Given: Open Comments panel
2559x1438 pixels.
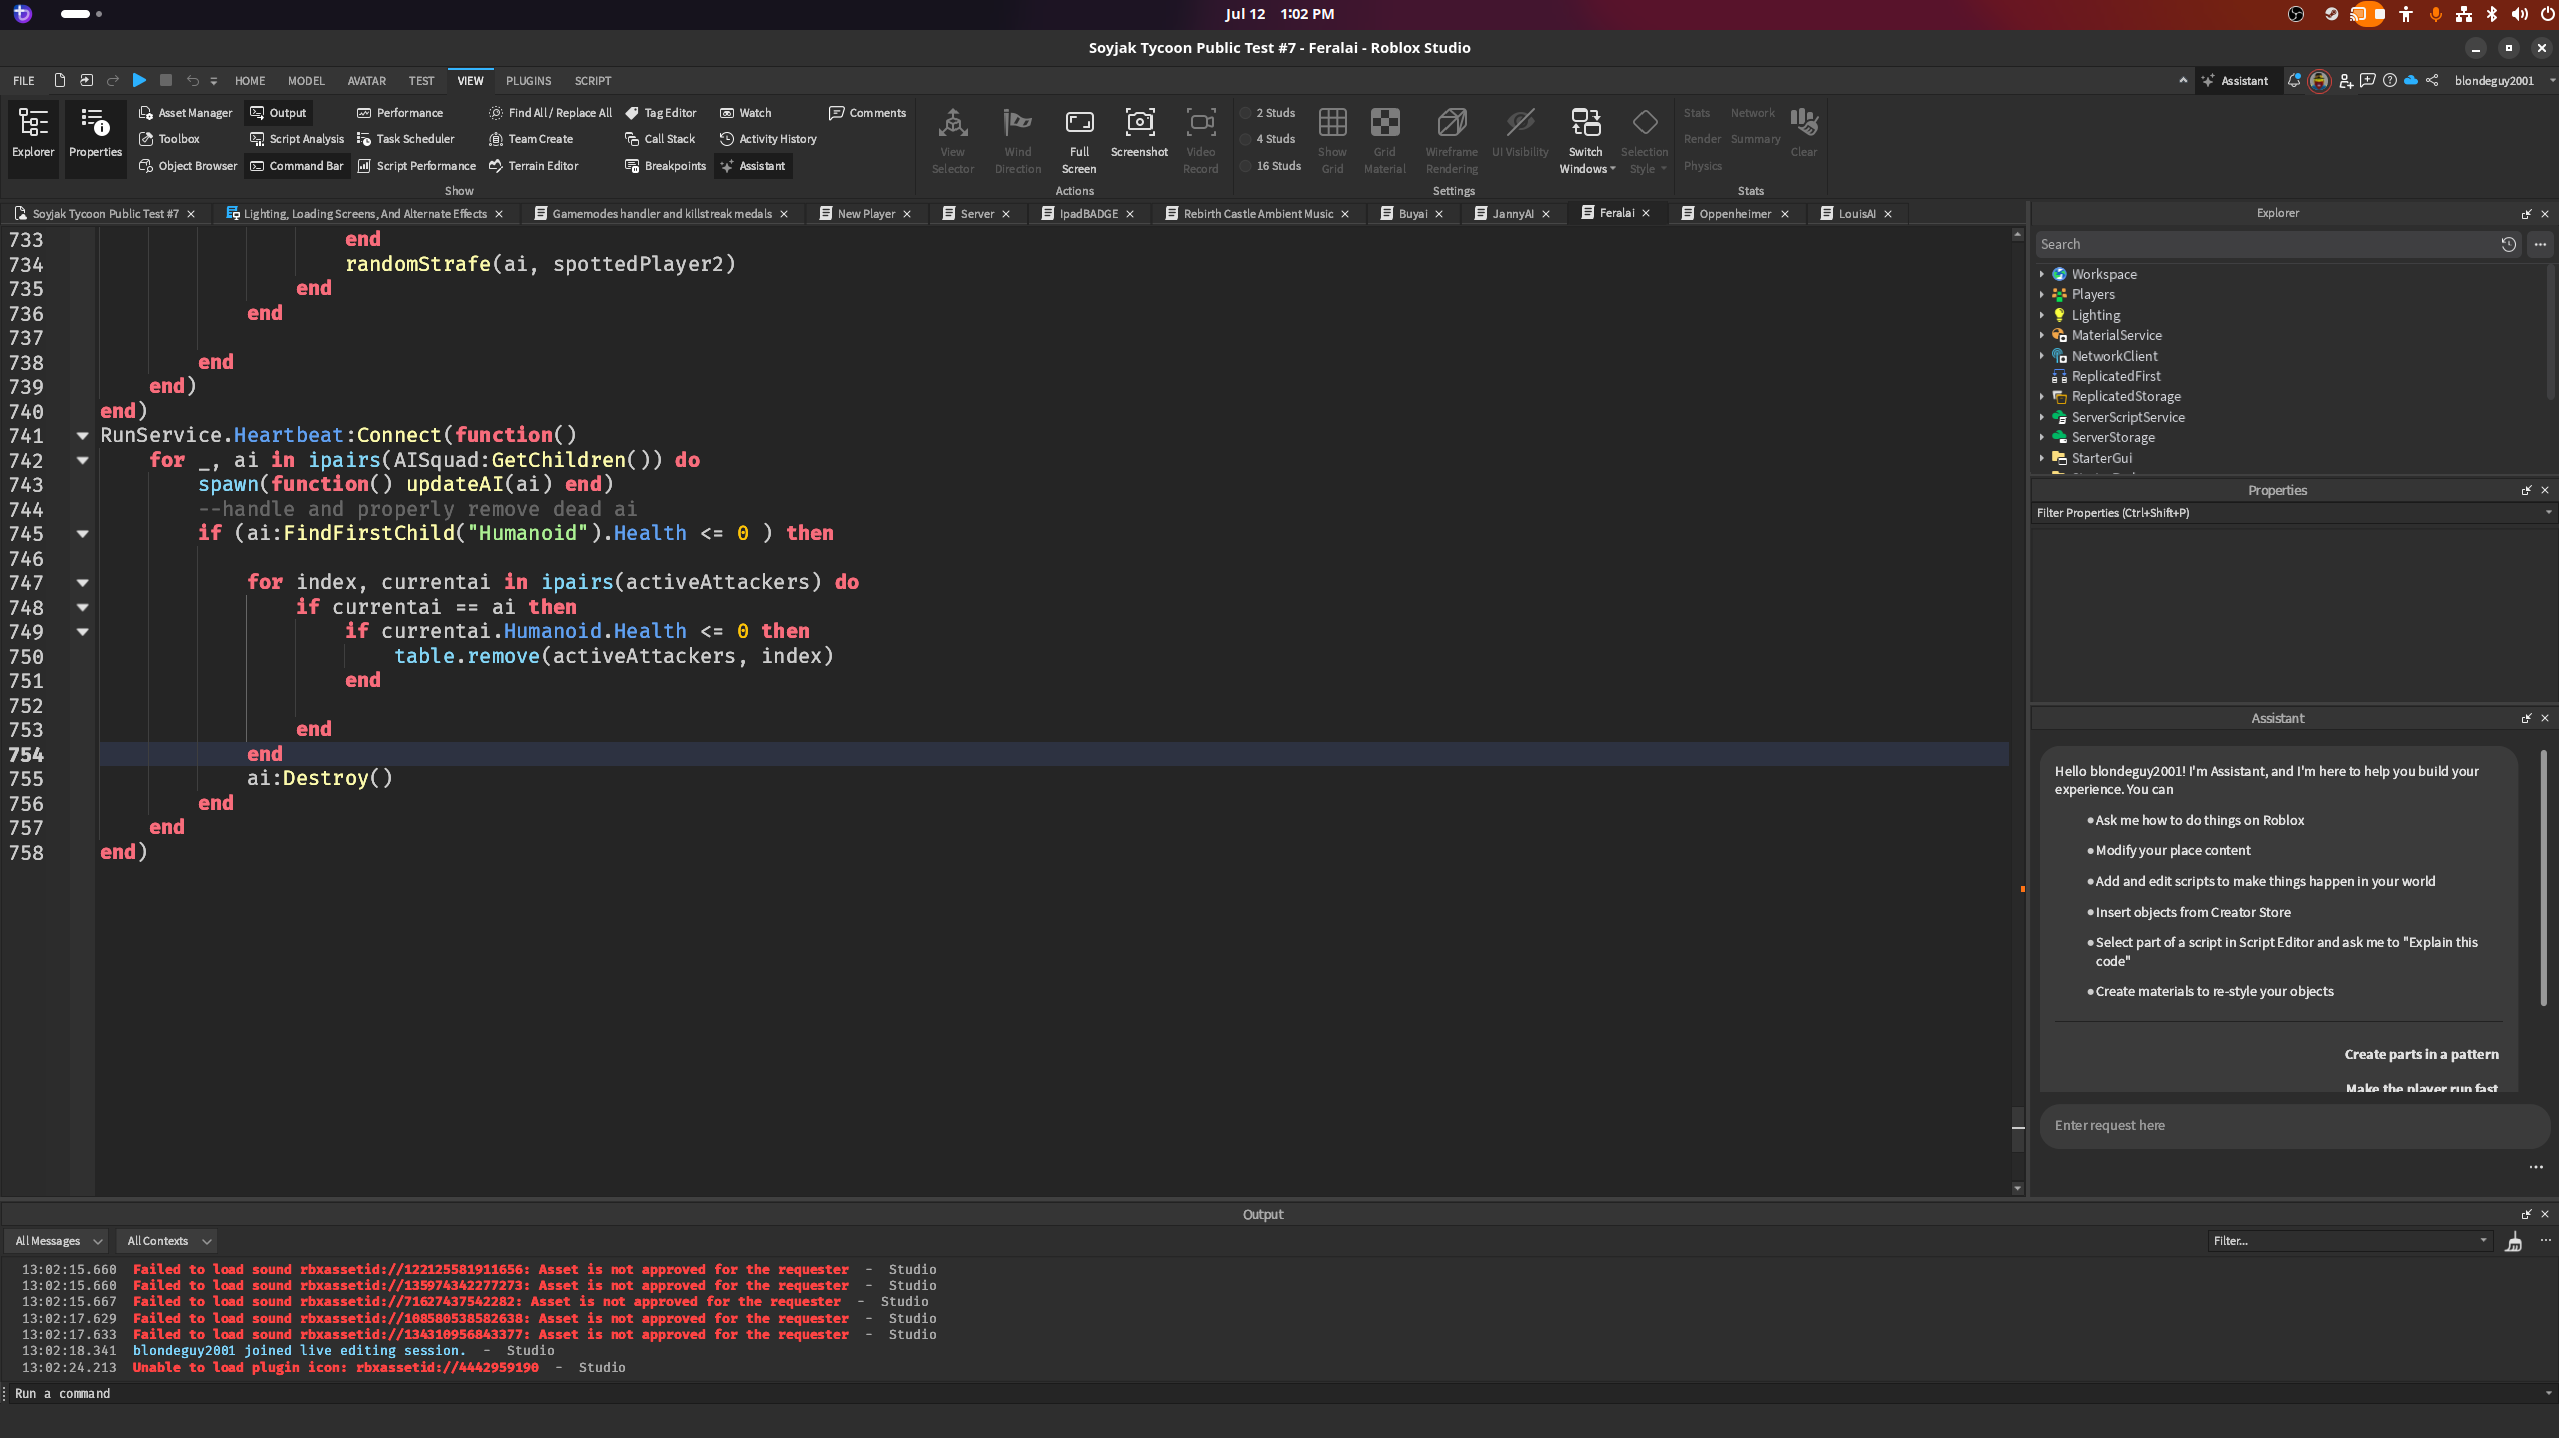Looking at the screenshot, I should pos(868,113).
